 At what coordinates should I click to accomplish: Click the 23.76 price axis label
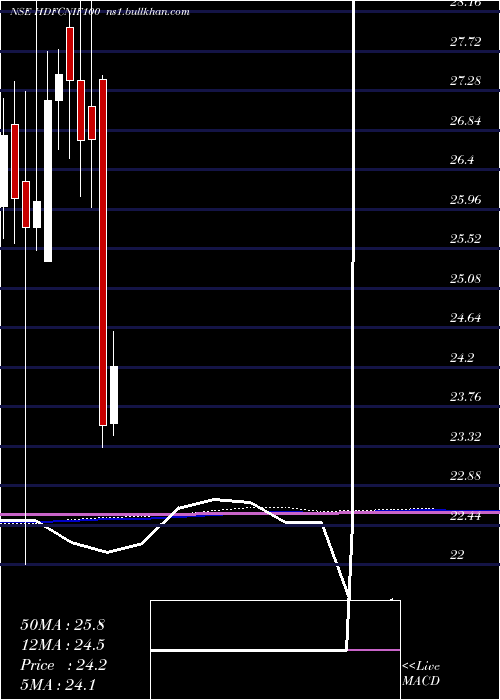pyautogui.click(x=466, y=396)
